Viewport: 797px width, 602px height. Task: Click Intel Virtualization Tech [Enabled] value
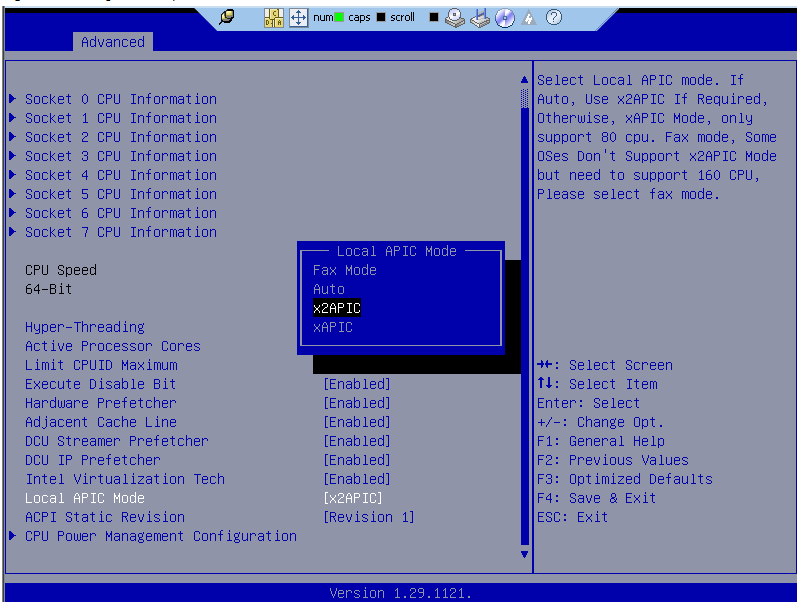pos(357,479)
